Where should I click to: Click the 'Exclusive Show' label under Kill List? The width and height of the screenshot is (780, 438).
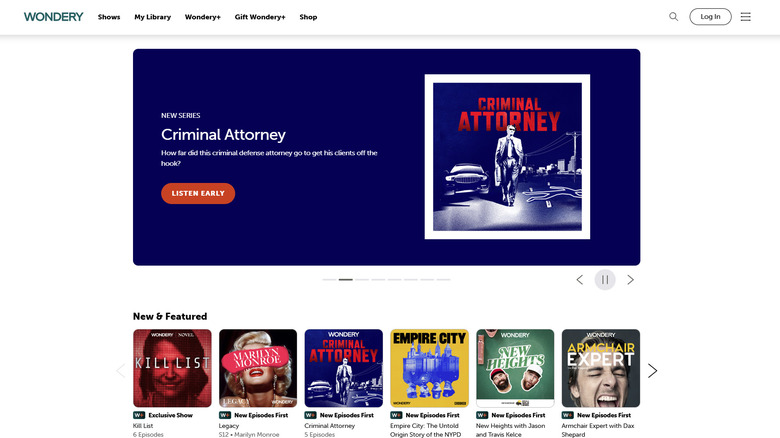click(x=170, y=415)
